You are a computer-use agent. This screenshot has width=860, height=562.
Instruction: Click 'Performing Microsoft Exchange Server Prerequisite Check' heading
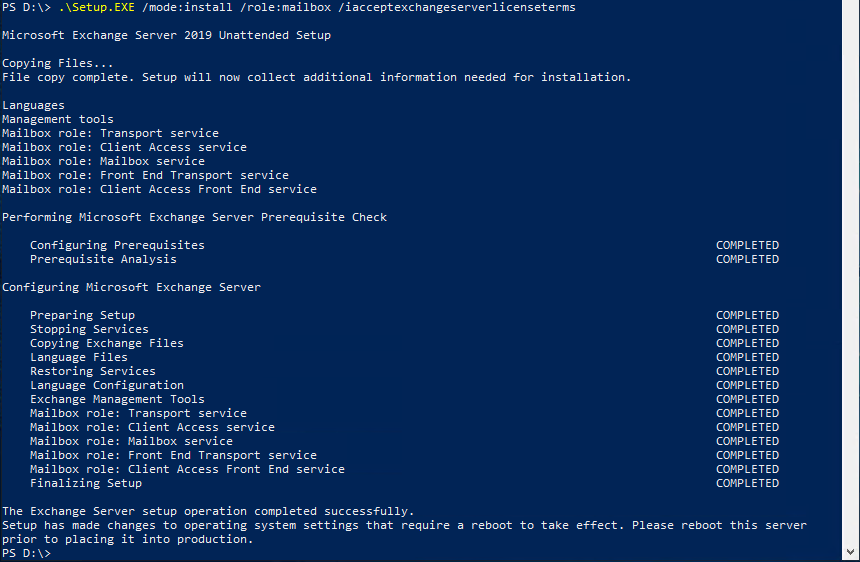[x=194, y=217]
